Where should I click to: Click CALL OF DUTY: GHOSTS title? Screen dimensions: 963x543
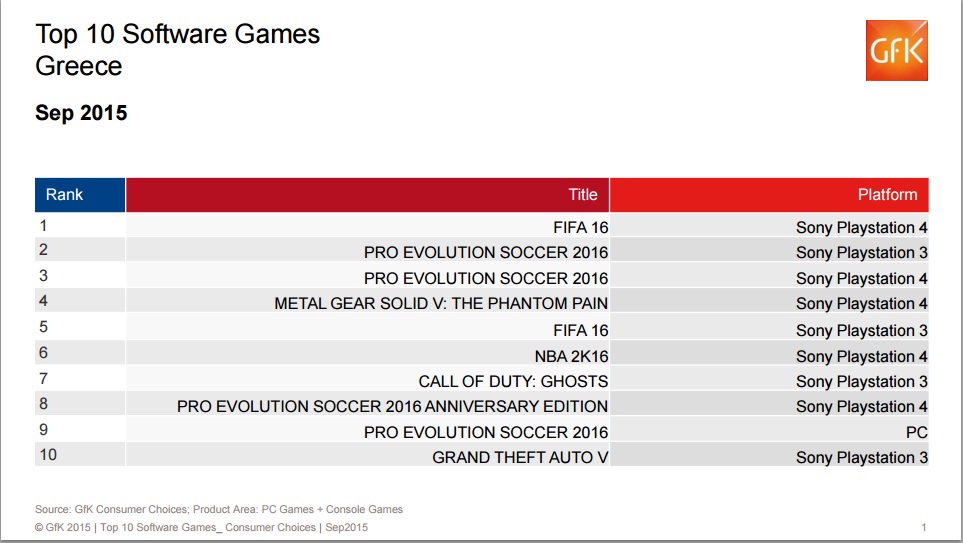513,381
